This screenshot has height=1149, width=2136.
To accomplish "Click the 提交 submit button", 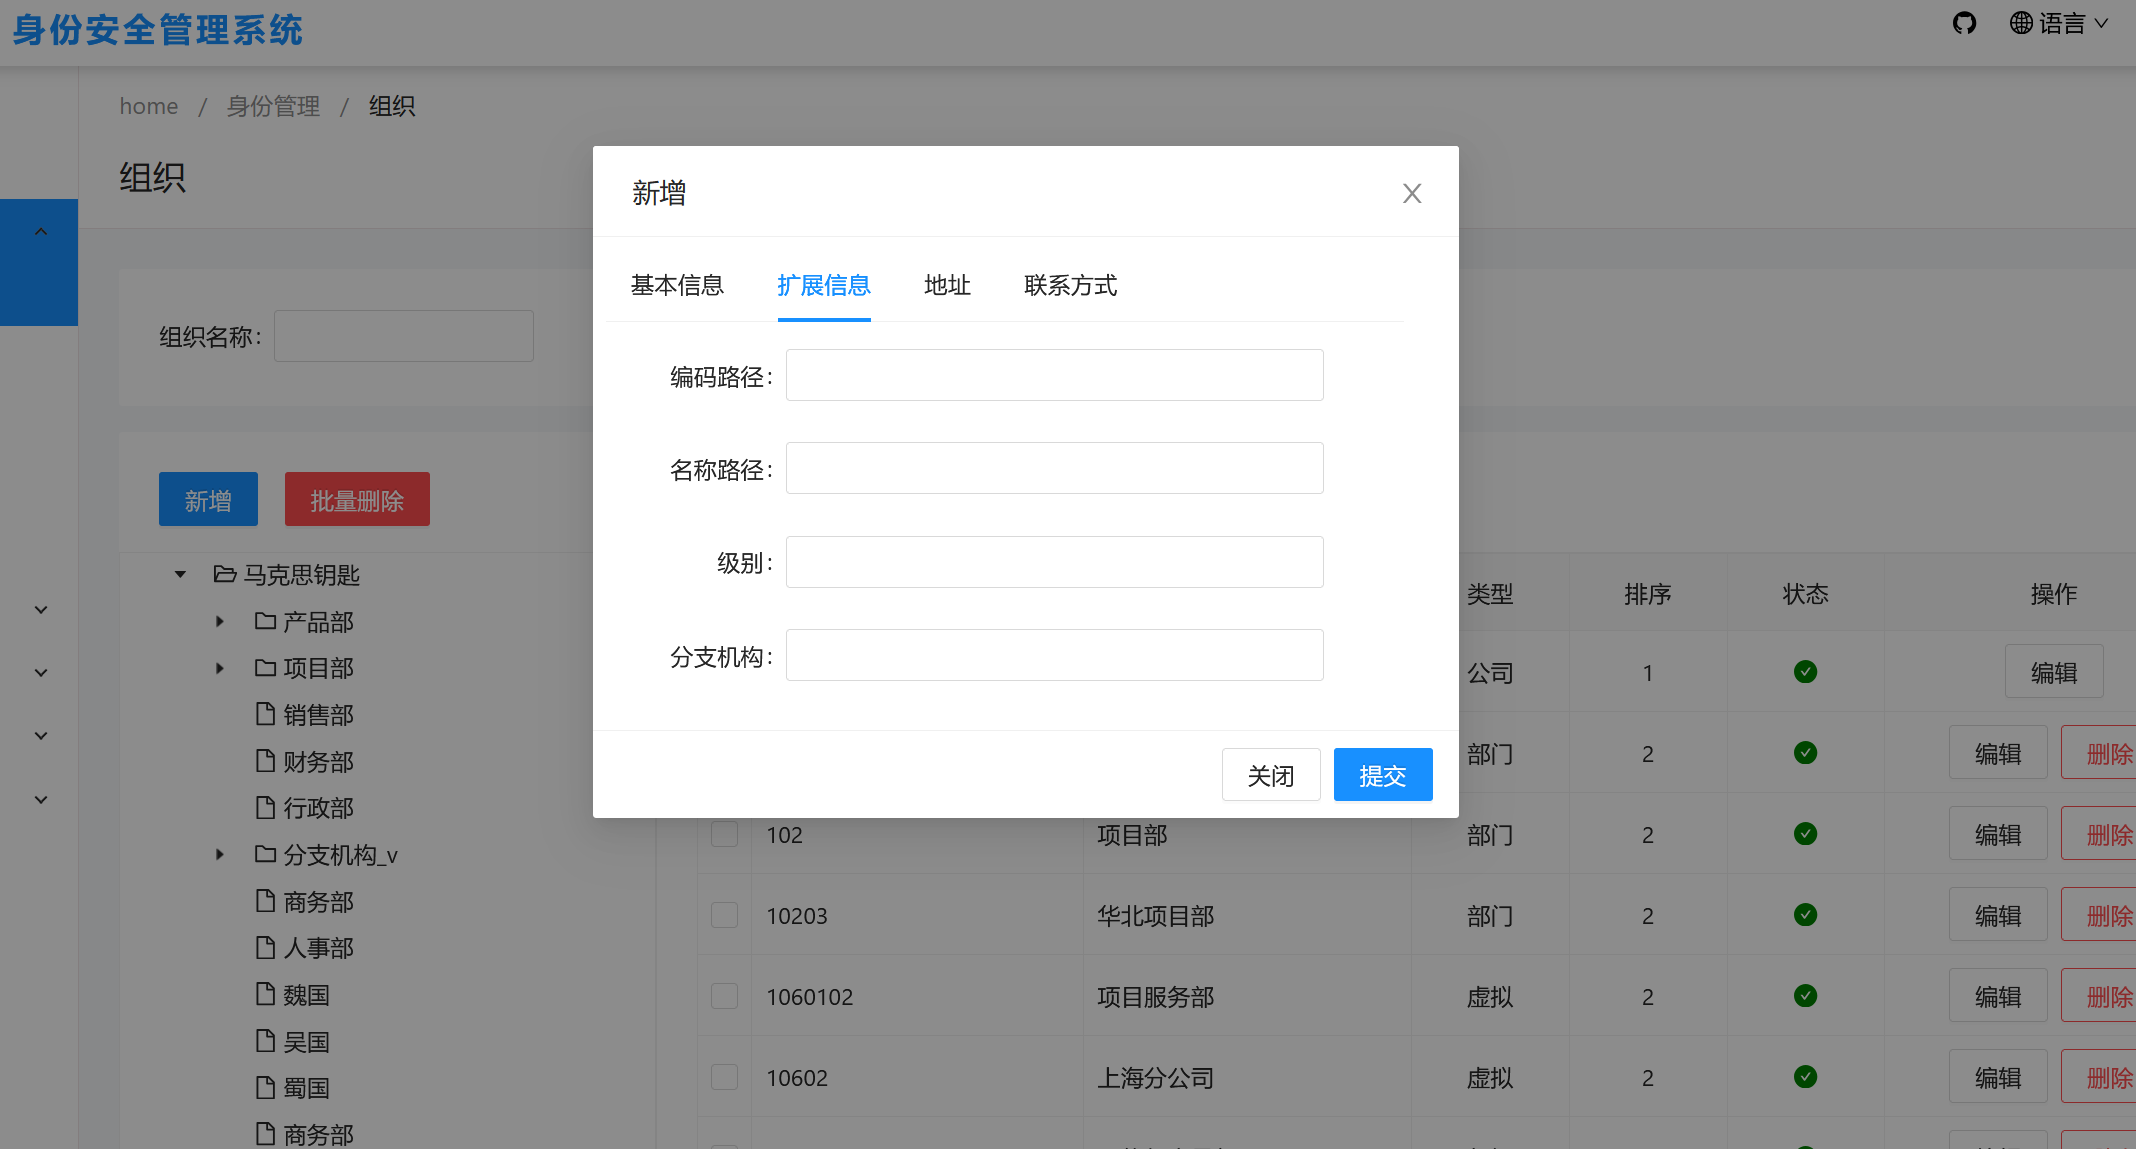I will pyautogui.click(x=1382, y=774).
